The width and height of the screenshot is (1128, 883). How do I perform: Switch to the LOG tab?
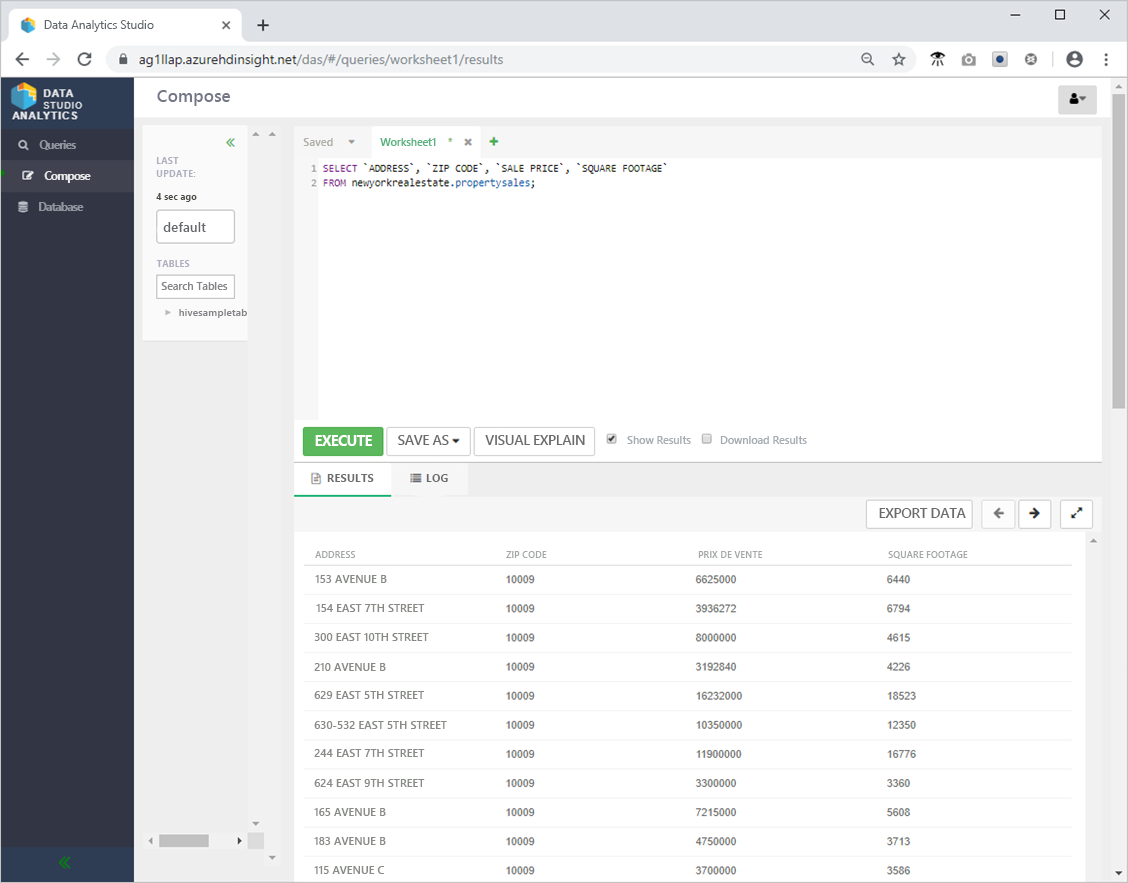tap(429, 478)
